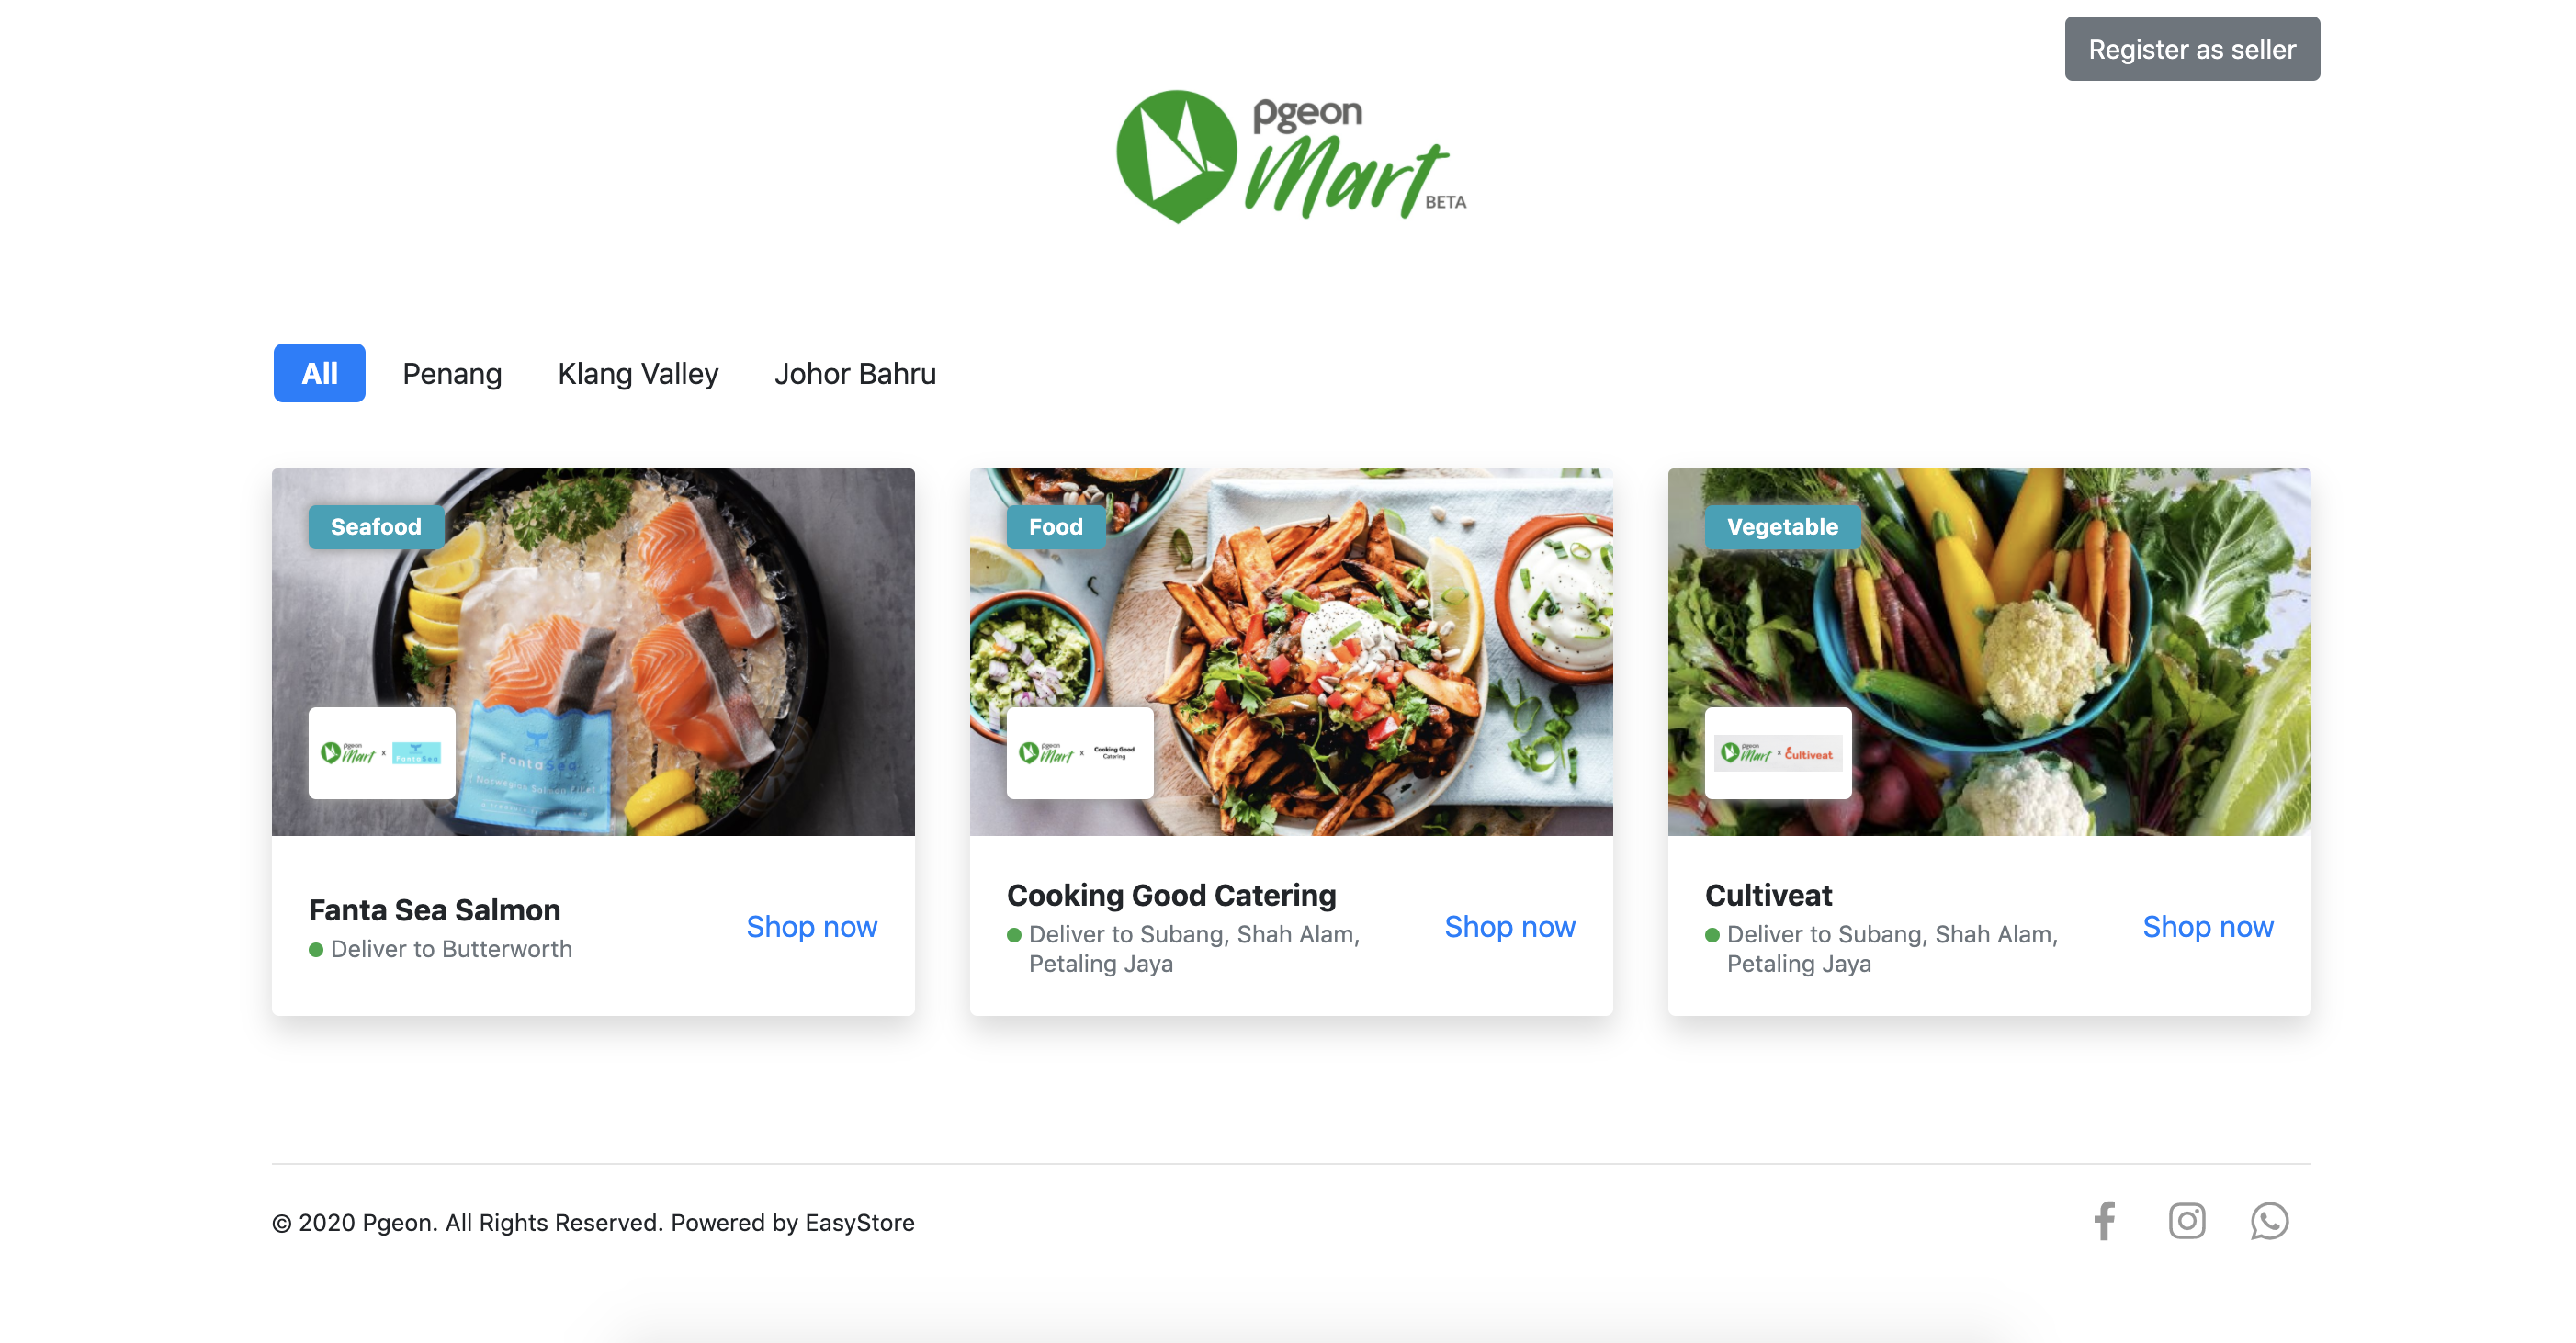Select the All filter tab

click(x=320, y=373)
